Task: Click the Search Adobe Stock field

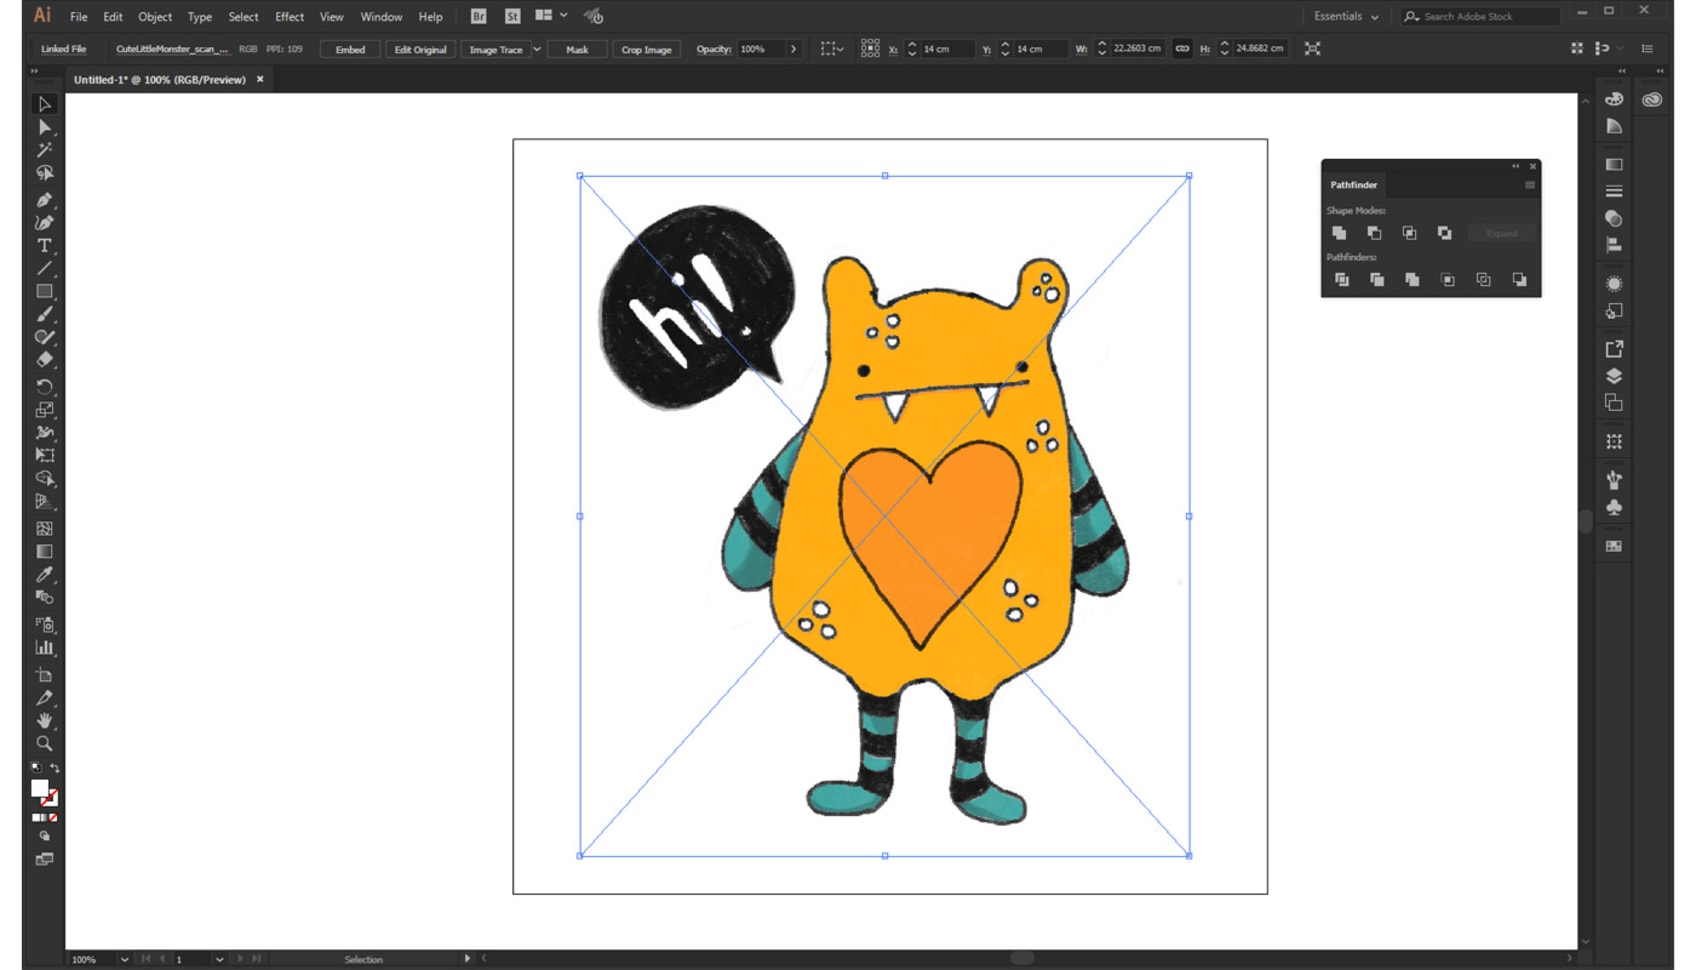Action: click(x=1480, y=16)
